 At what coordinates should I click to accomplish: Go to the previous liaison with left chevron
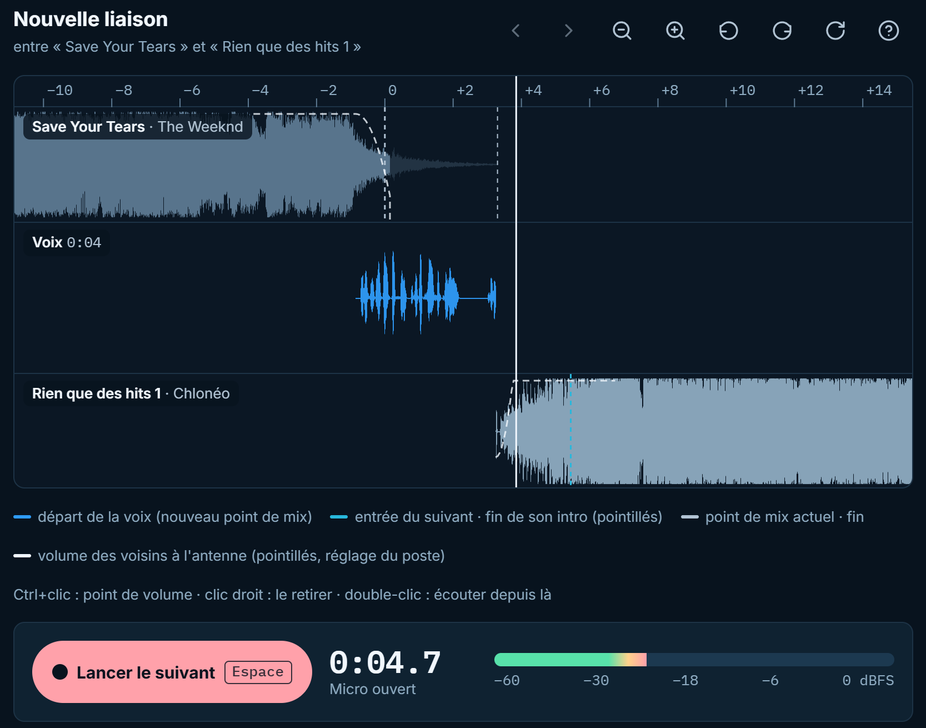click(x=516, y=31)
